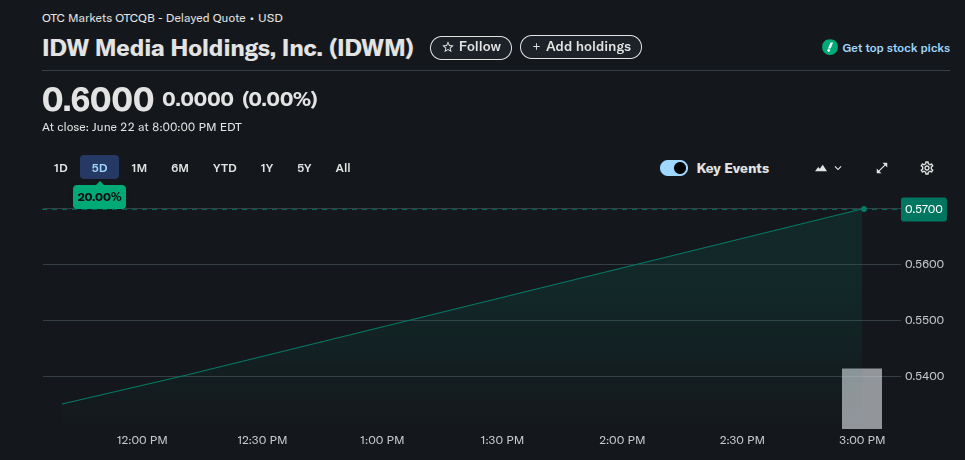The height and width of the screenshot is (460, 965).
Task: Open chart settings gear
Action: point(927,168)
